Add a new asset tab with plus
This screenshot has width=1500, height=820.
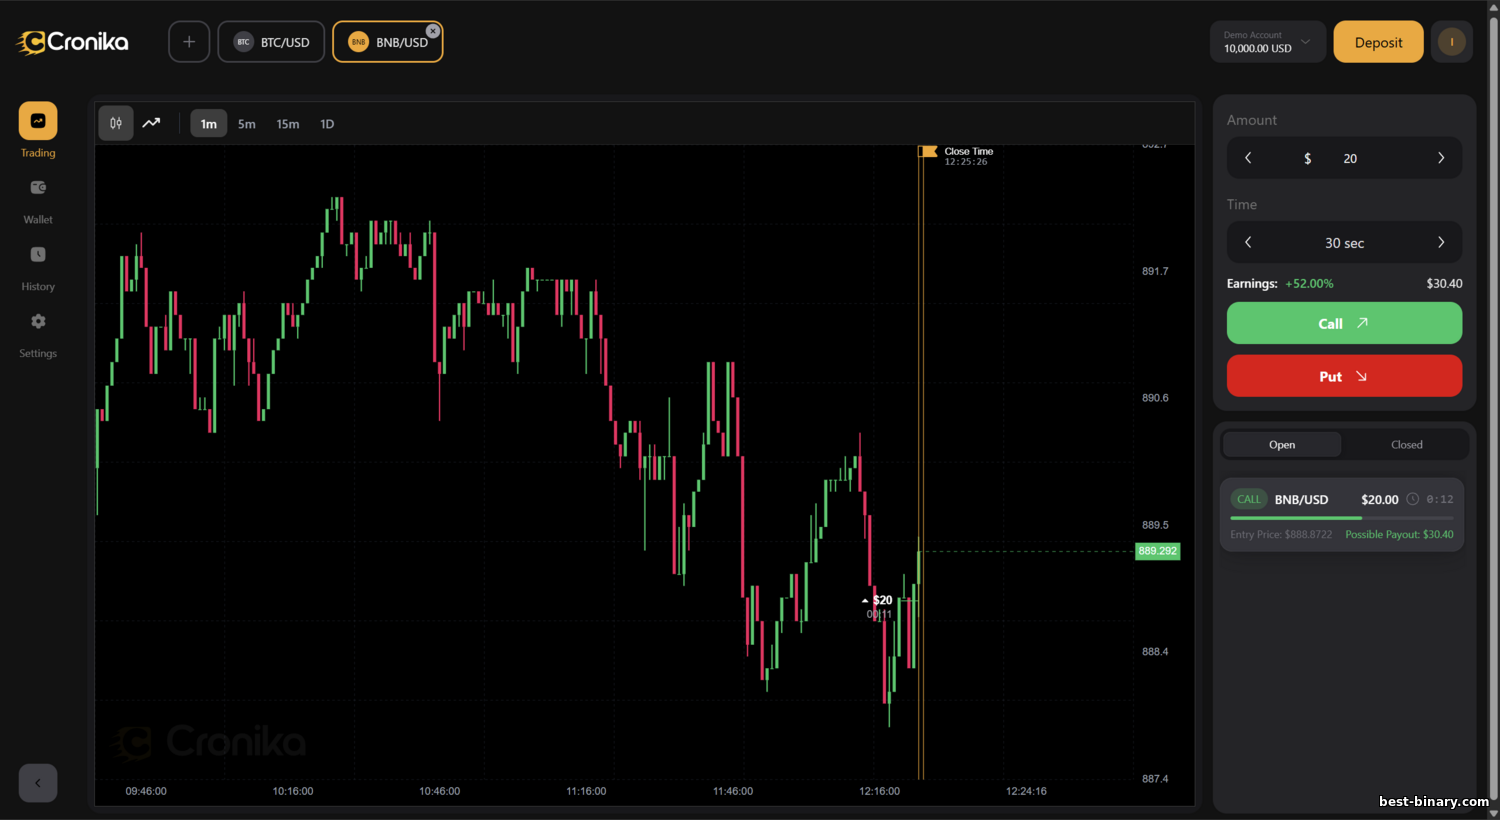pyautogui.click(x=189, y=42)
